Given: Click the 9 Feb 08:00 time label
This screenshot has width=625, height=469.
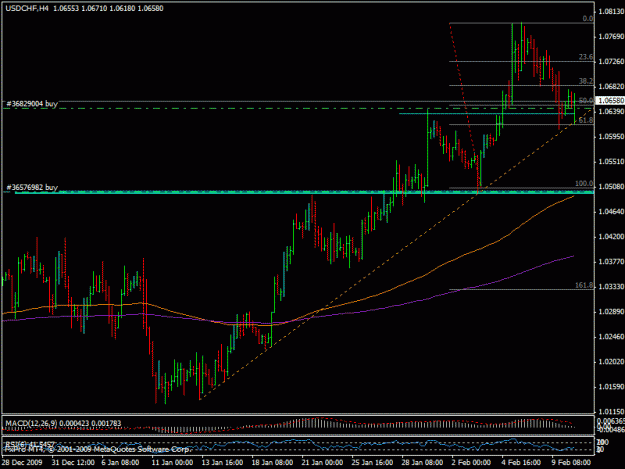Looking at the screenshot, I should [571, 463].
